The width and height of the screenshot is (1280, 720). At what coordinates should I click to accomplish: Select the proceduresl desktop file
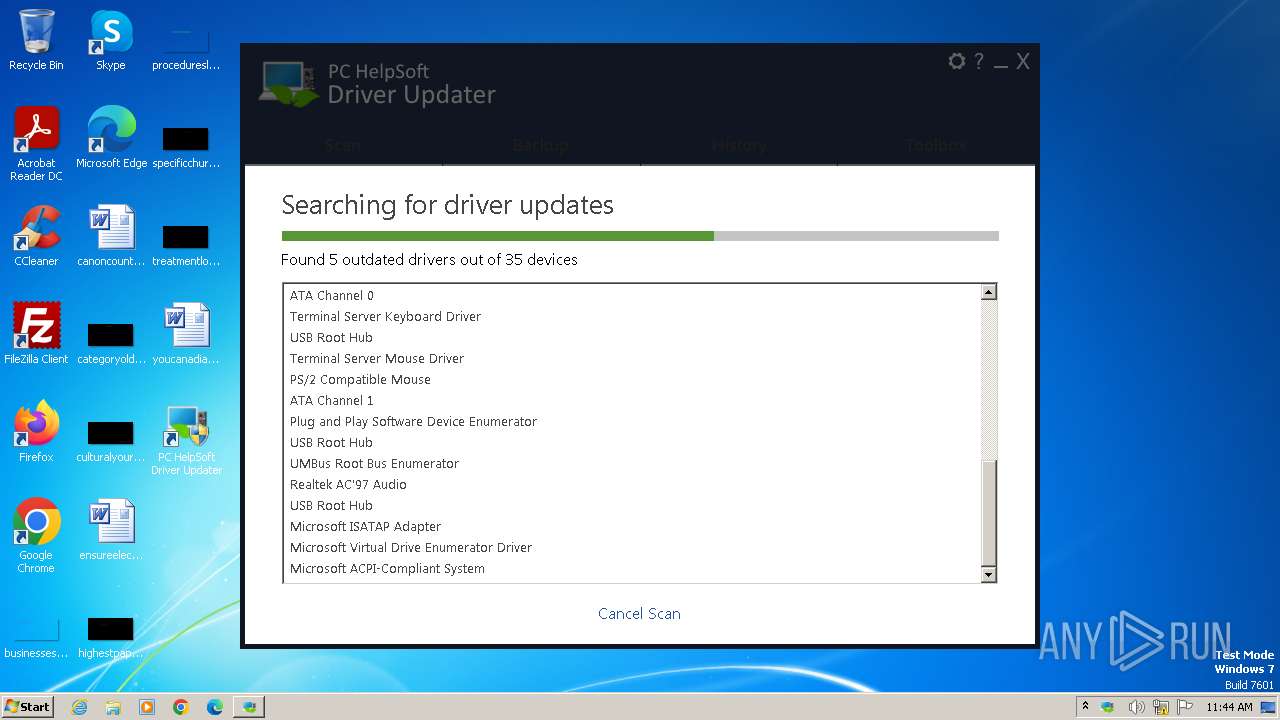(x=187, y=46)
